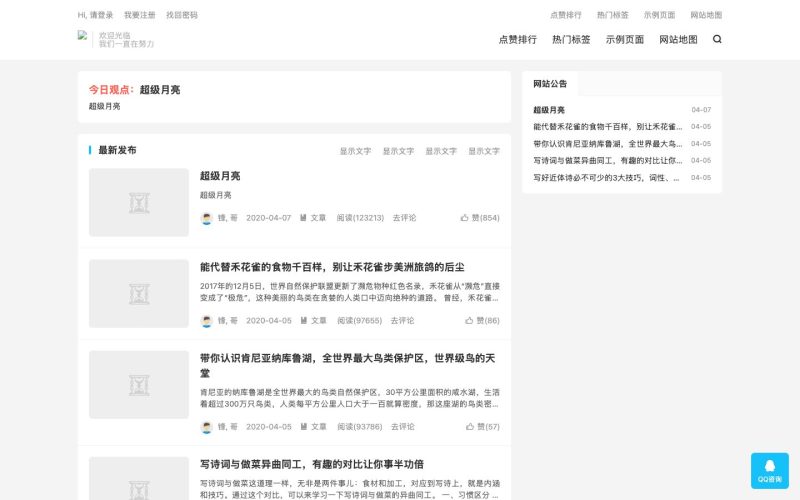Open 点赞排行 in main navigation
800x500 pixels.
click(517, 39)
